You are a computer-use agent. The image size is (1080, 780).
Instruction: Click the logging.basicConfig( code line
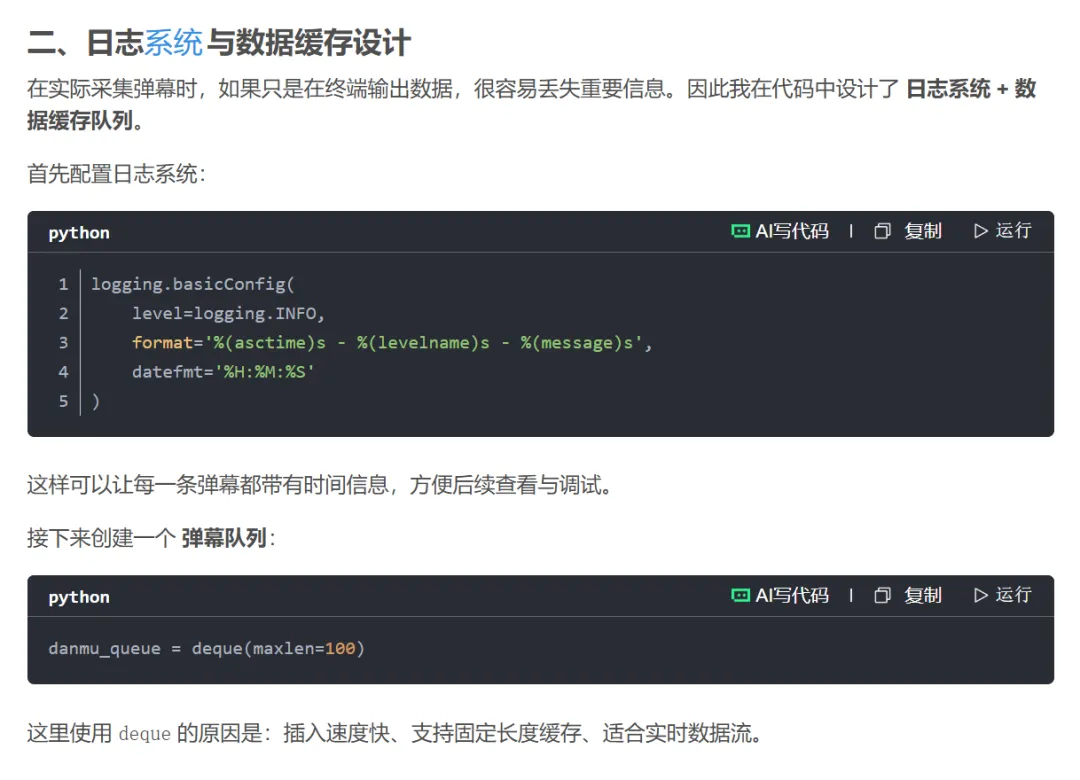point(193,285)
